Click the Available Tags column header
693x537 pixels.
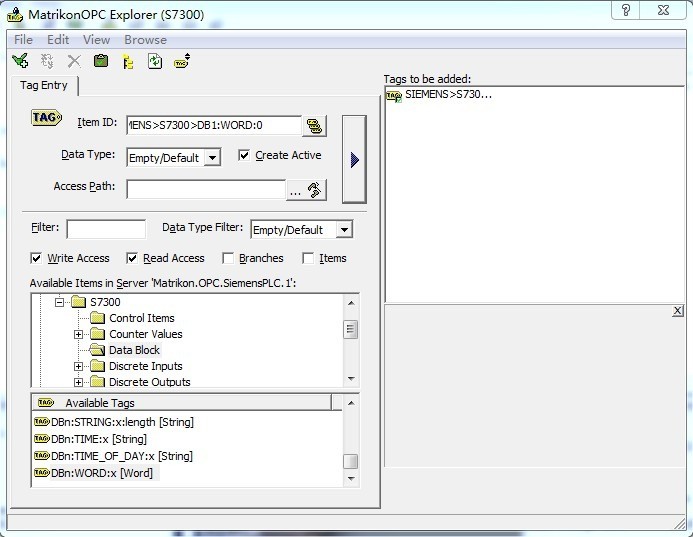click(x=182, y=403)
